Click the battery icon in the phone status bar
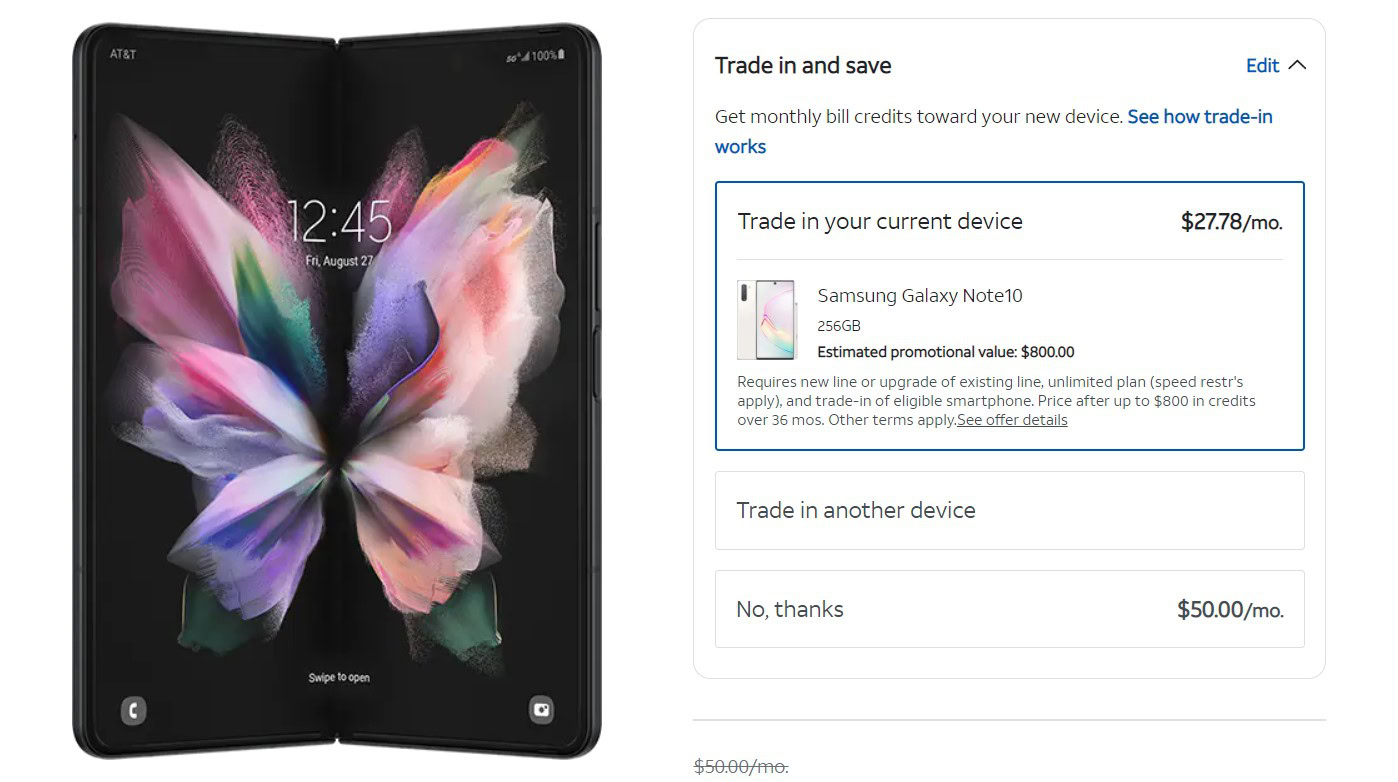Screen dimensions: 1398x782 [x=562, y=55]
